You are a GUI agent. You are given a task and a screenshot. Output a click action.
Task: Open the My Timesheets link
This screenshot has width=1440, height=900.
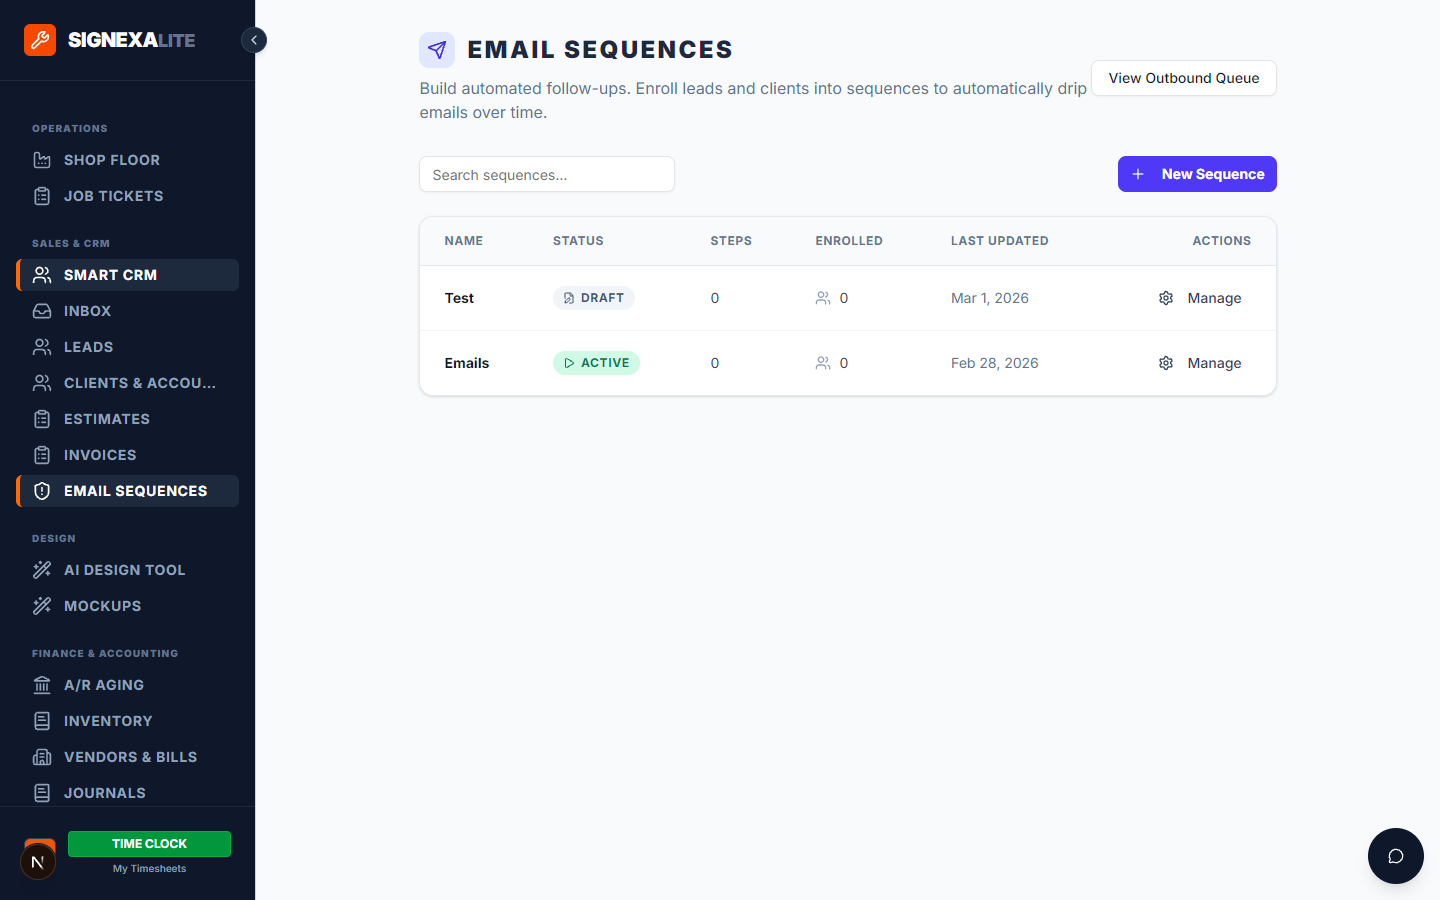click(x=149, y=869)
